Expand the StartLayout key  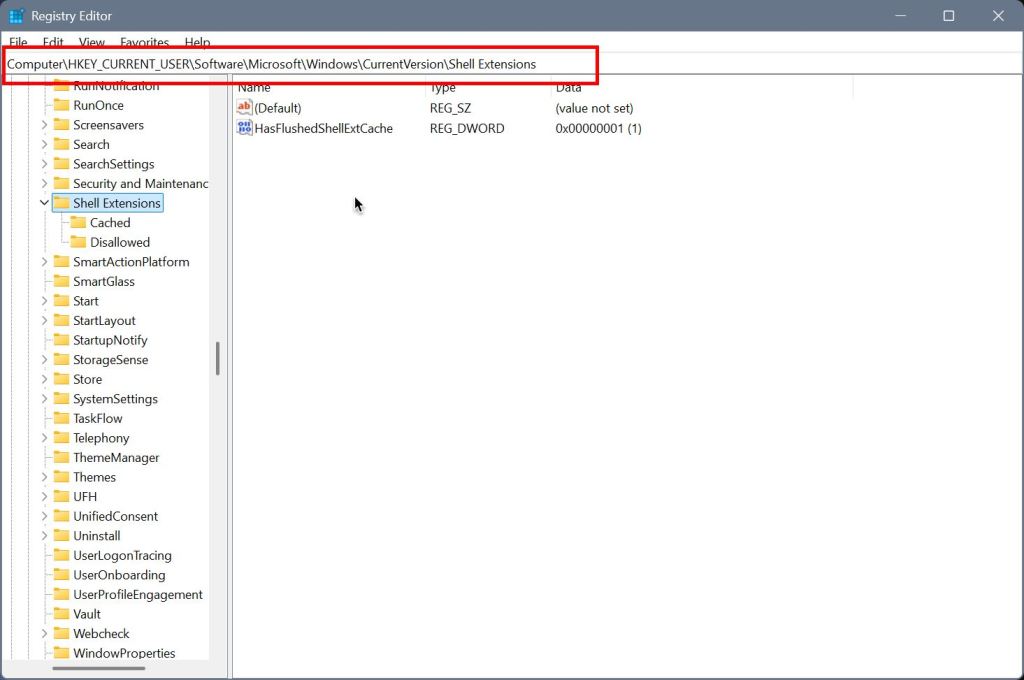coord(44,321)
